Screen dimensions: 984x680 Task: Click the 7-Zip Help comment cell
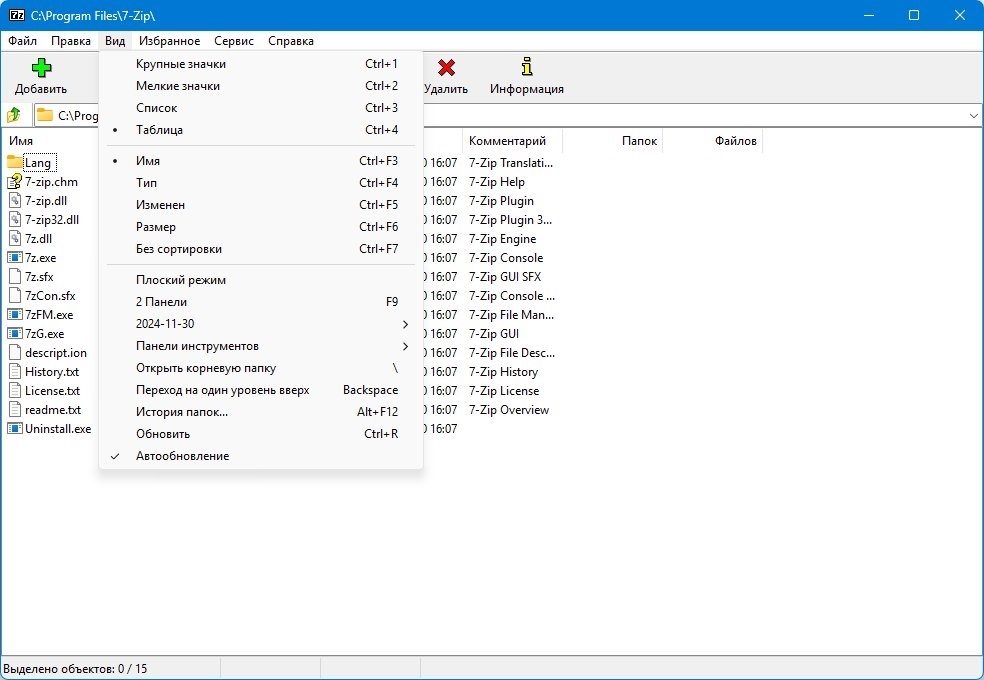coord(496,182)
